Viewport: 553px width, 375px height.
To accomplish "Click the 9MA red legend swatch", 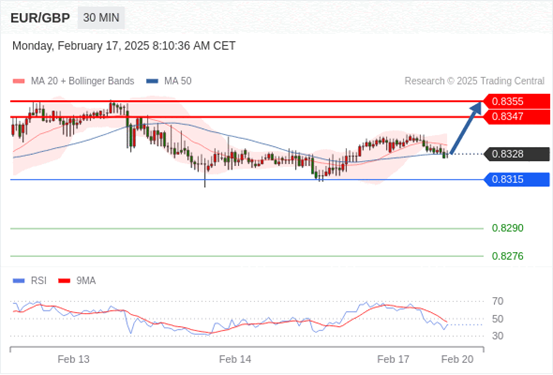I will point(64,281).
